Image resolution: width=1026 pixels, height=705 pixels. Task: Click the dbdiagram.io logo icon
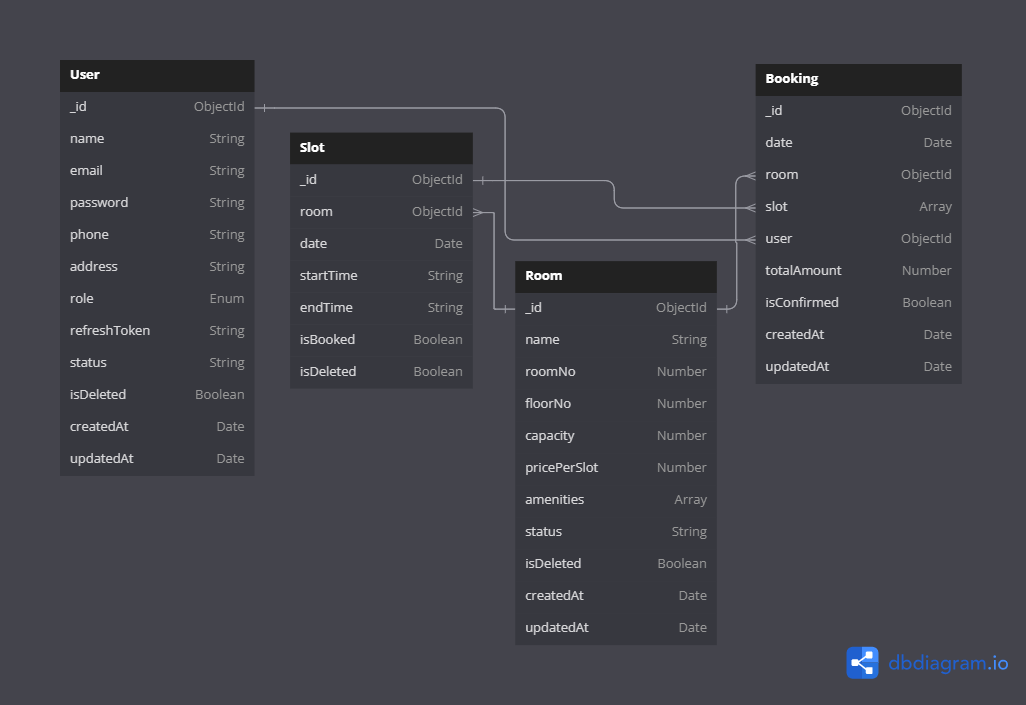861,662
